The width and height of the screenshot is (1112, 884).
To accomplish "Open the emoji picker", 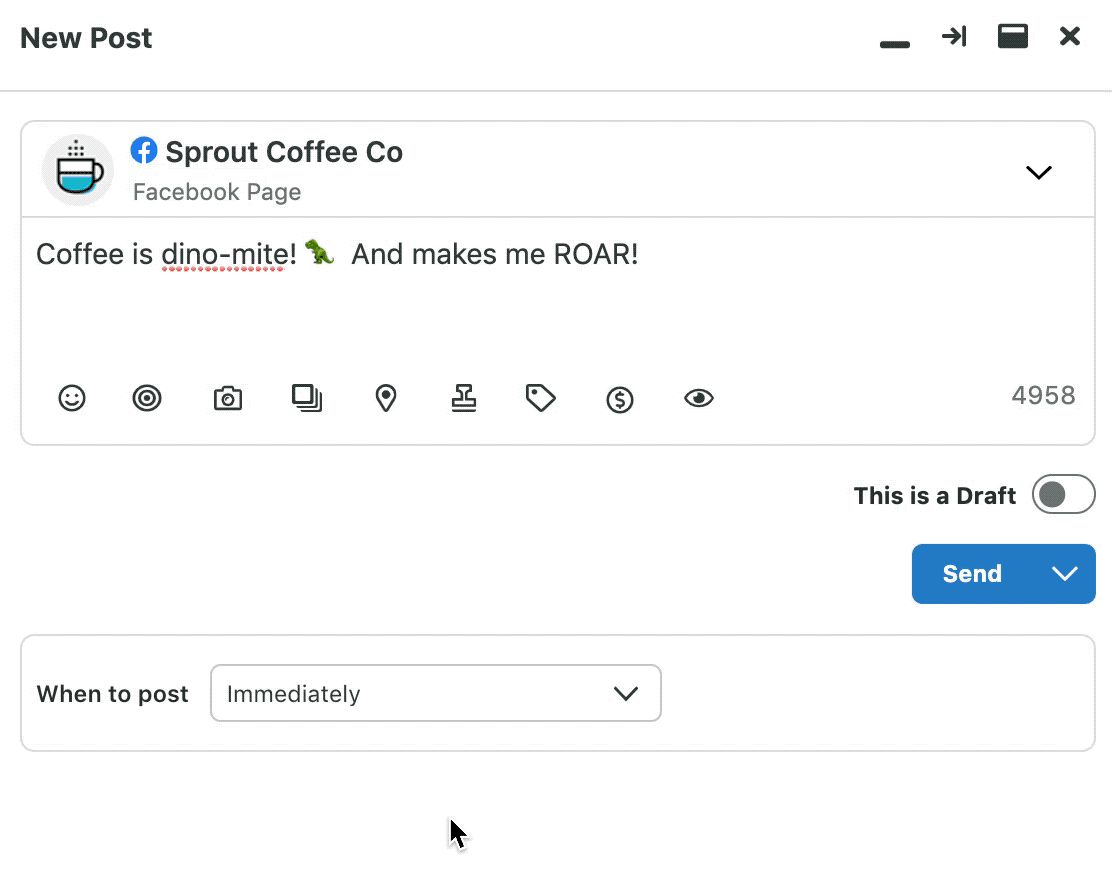I will coord(72,398).
